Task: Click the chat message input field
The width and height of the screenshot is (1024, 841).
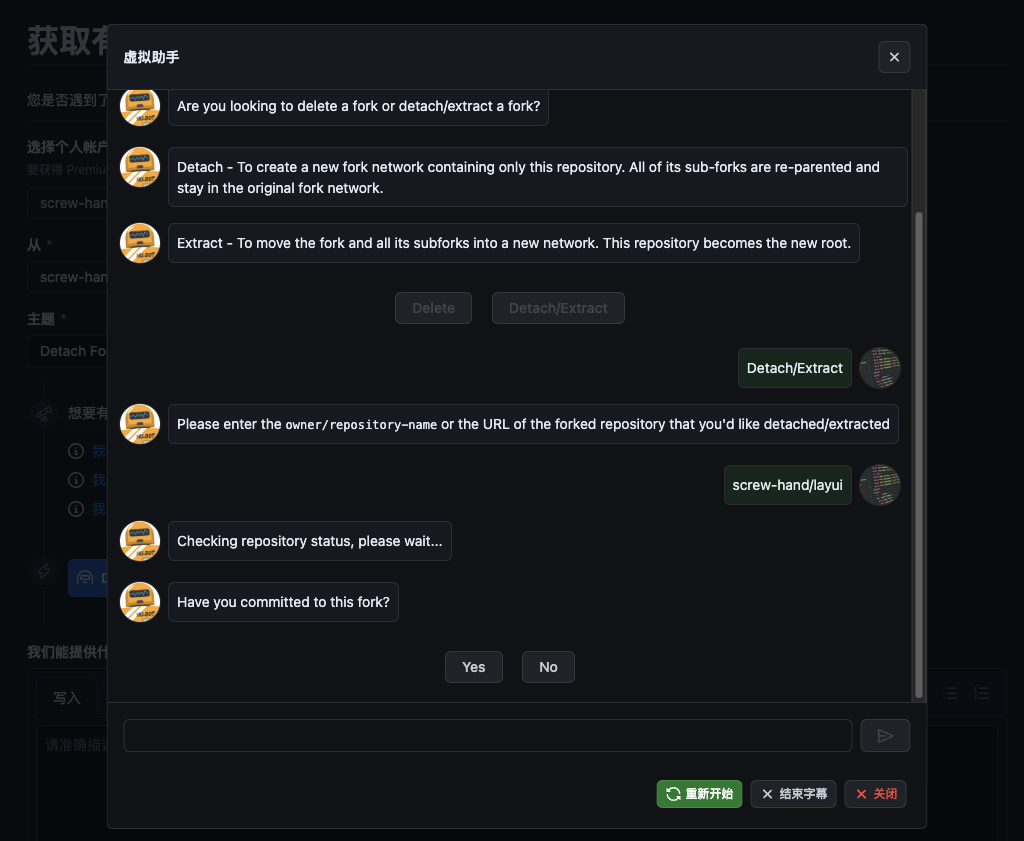Action: [x=487, y=736]
